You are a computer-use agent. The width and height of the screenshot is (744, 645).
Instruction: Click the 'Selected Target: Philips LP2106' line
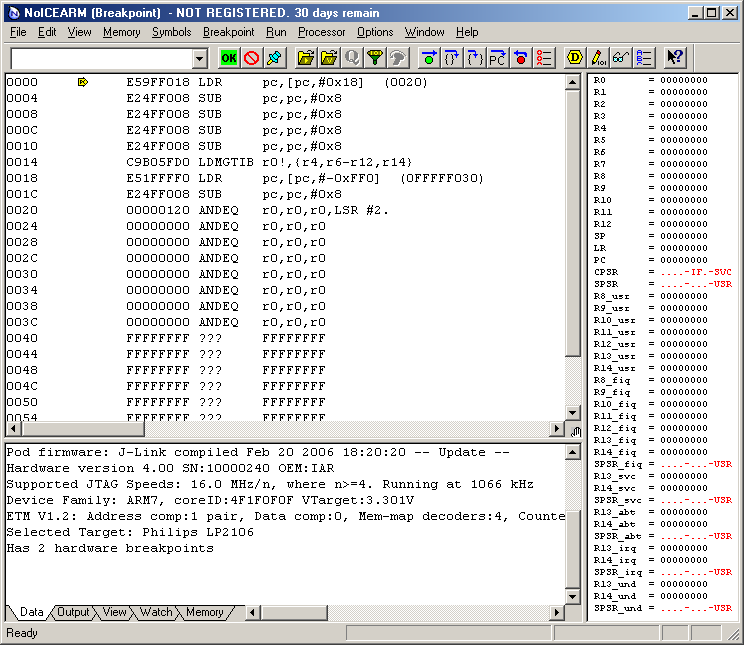pyautogui.click(x=130, y=532)
